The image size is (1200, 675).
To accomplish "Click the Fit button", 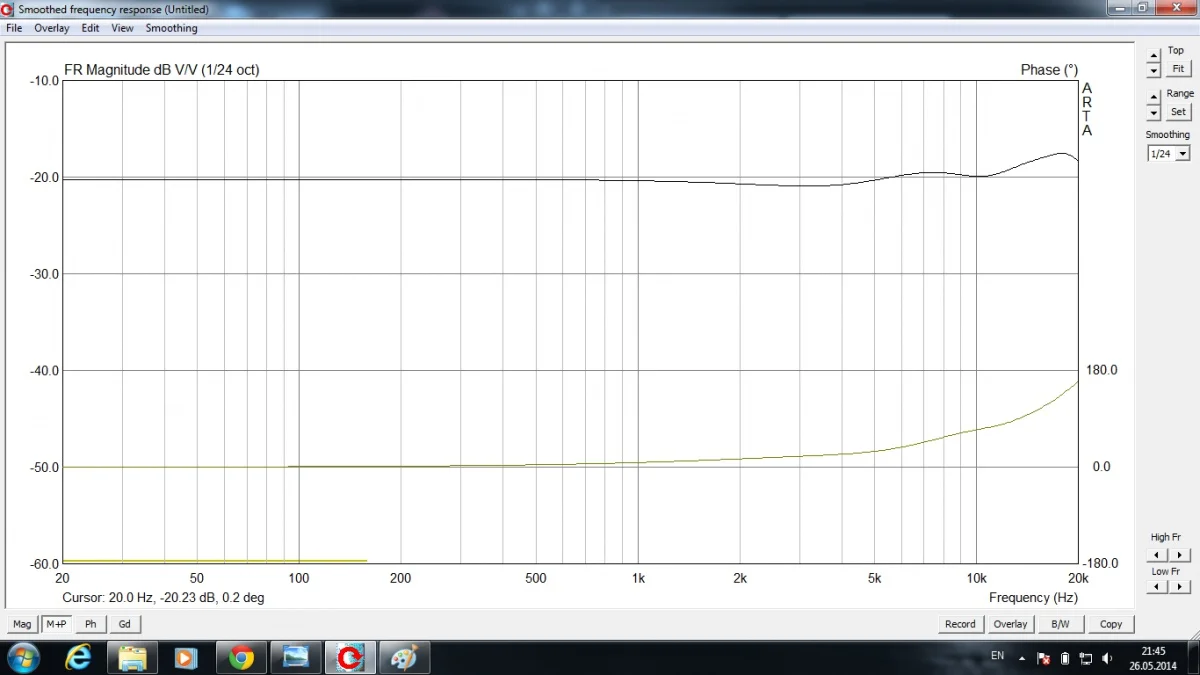I will click(x=1178, y=69).
